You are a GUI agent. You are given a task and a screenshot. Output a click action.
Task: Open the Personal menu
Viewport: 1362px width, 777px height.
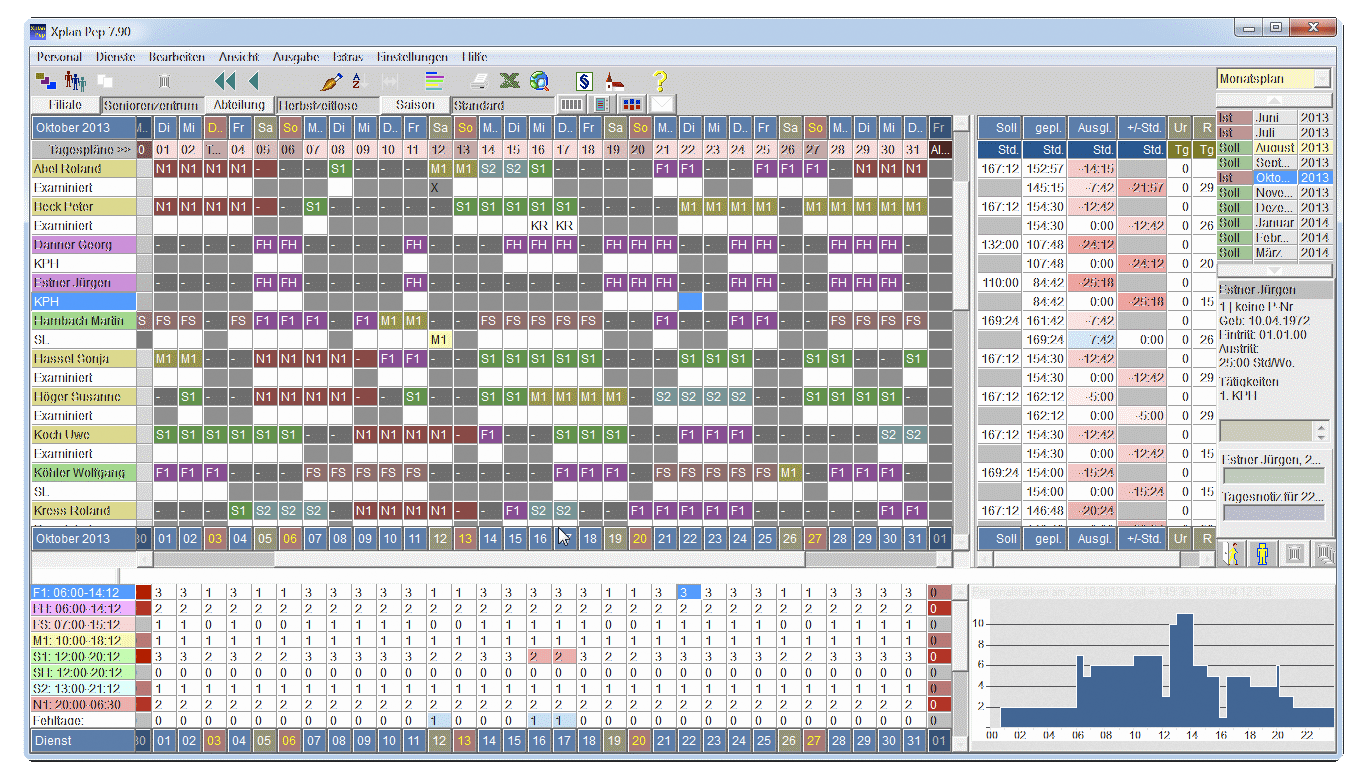[59, 57]
